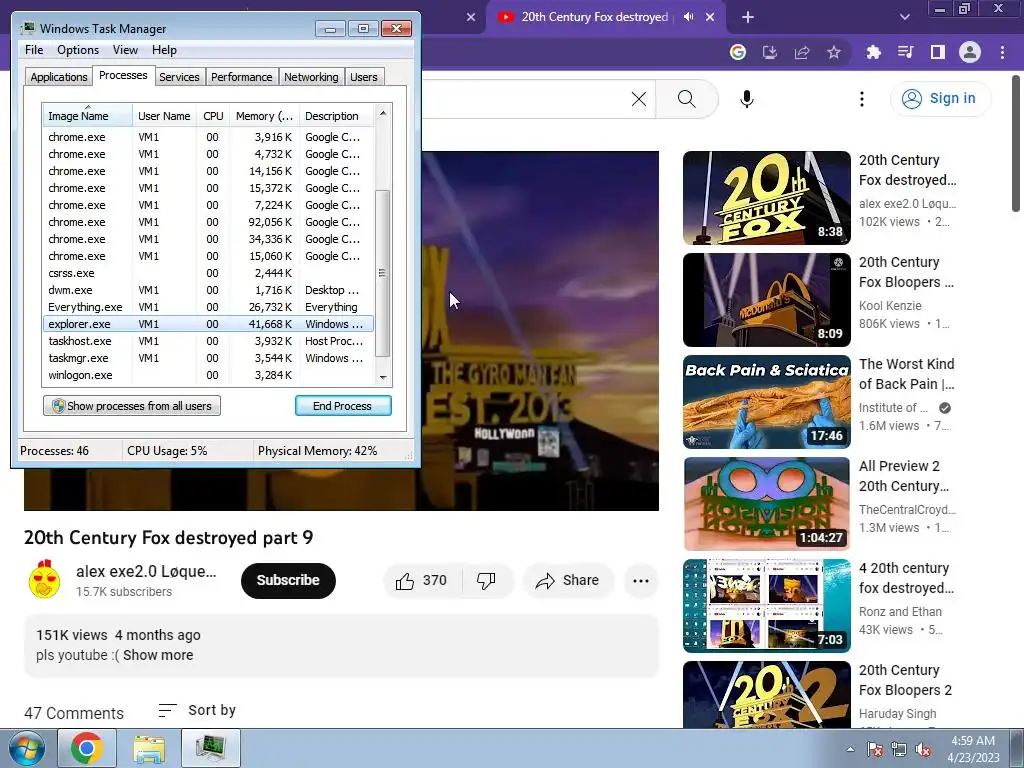Screen dimensions: 1024x768
Task: Click the YouTube page vertical scrollbar
Action: point(1016,144)
